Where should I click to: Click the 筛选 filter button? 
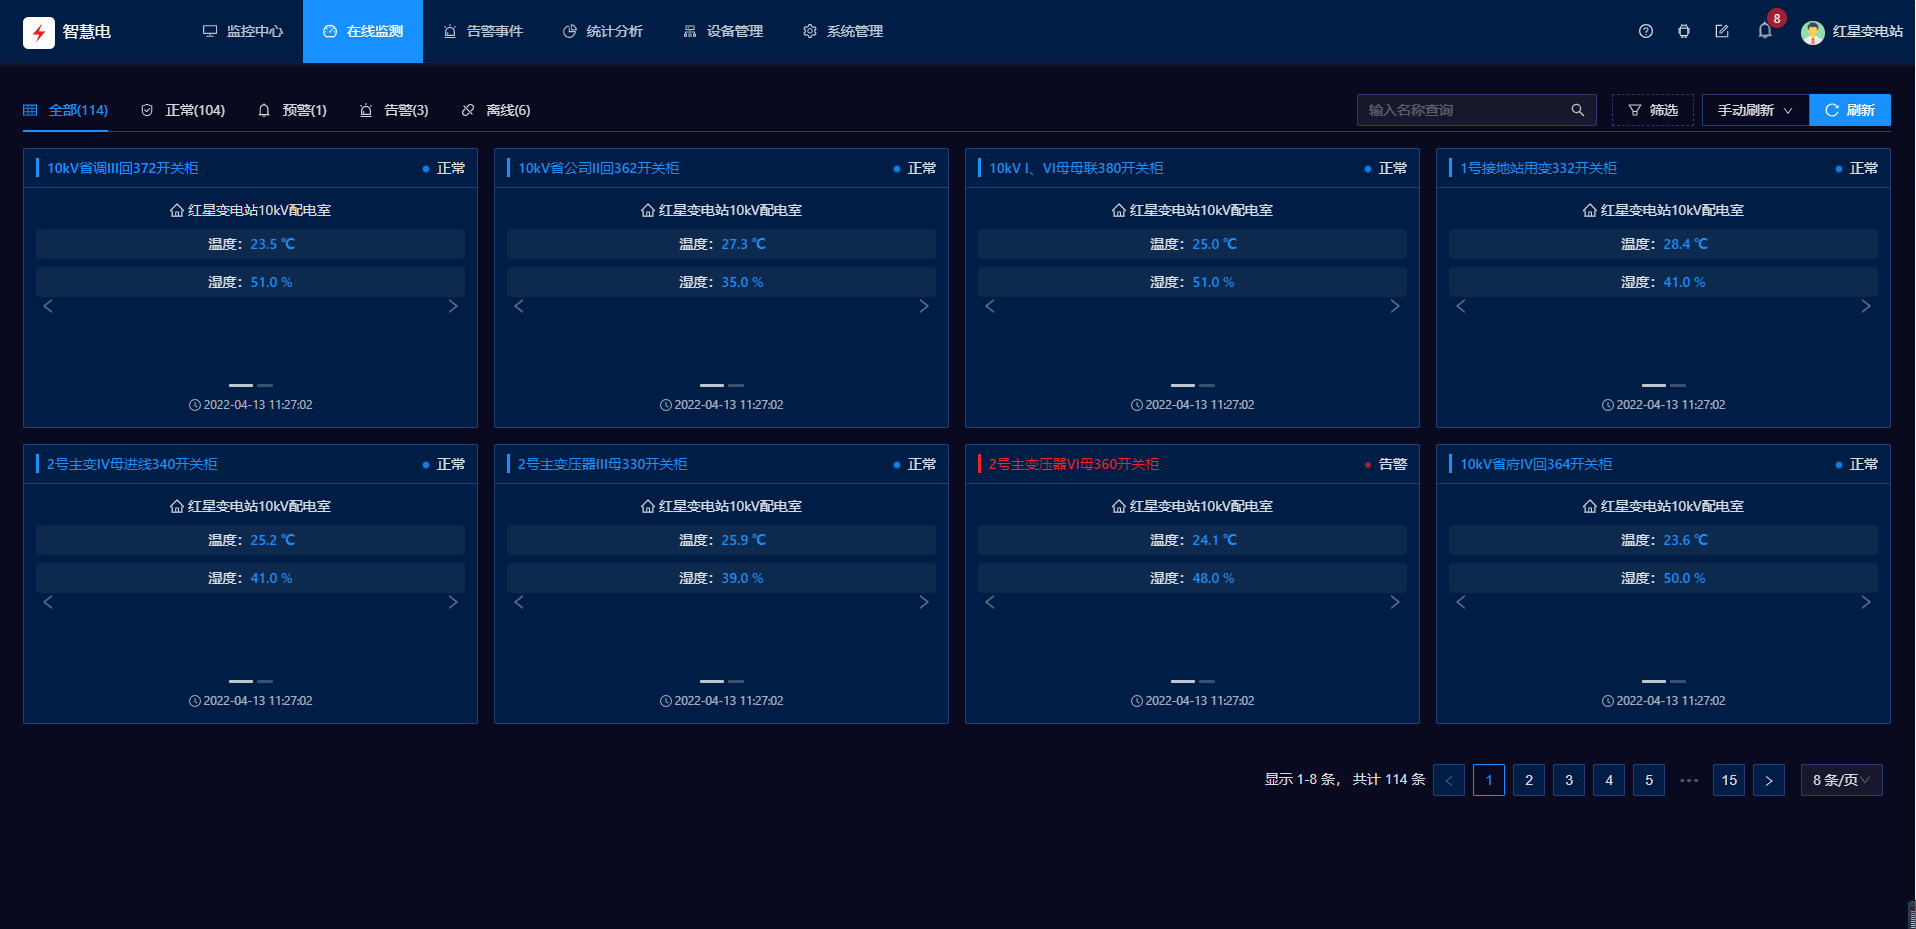tap(1653, 110)
